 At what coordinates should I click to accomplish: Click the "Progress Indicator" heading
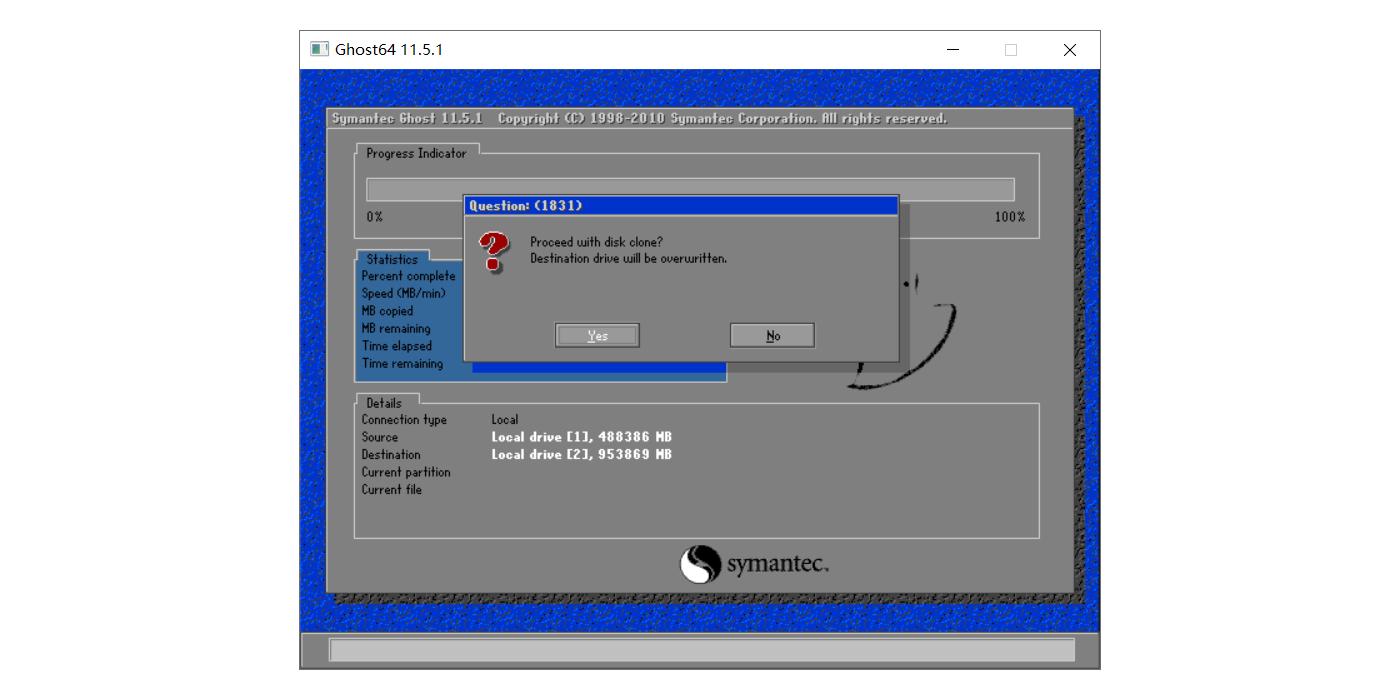point(416,153)
